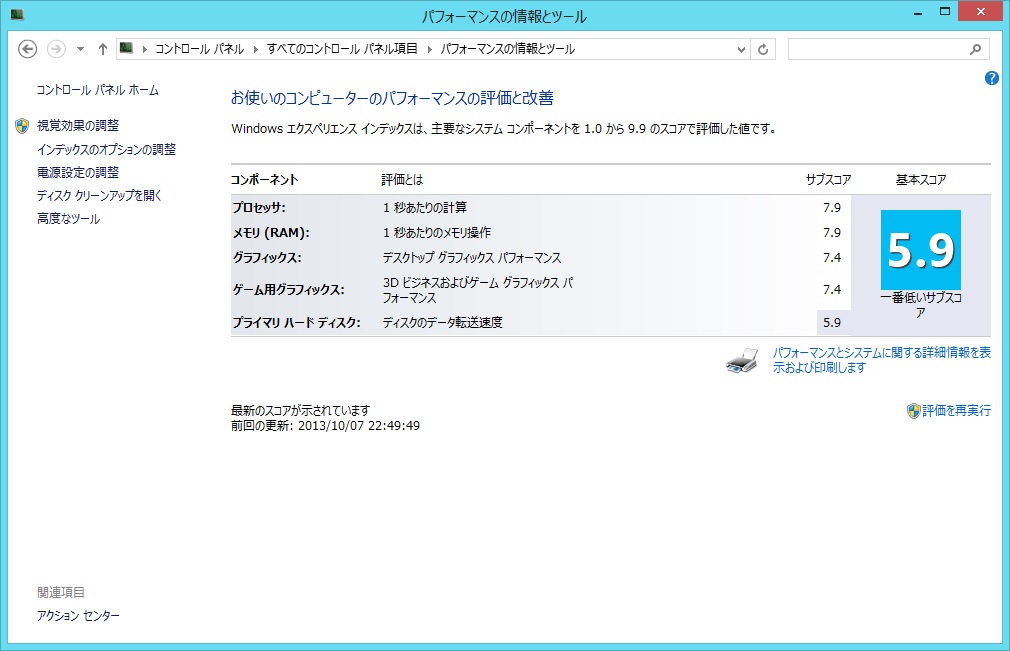The height and width of the screenshot is (651, 1010).
Task: Click the shield icon beside 視覚効果の調整
Action: pyautogui.click(x=22, y=126)
